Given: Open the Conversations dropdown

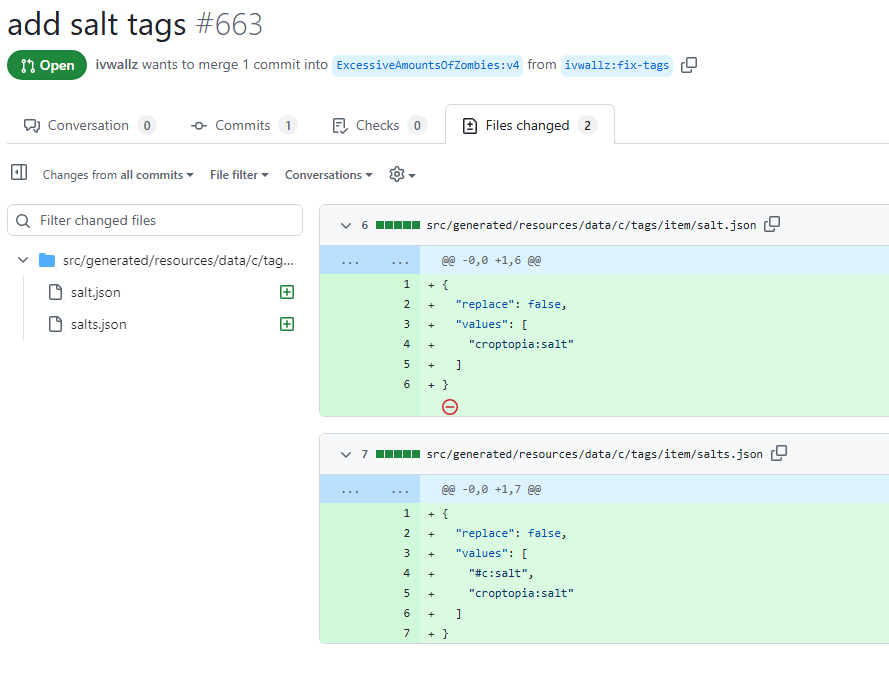Looking at the screenshot, I should tap(328, 175).
